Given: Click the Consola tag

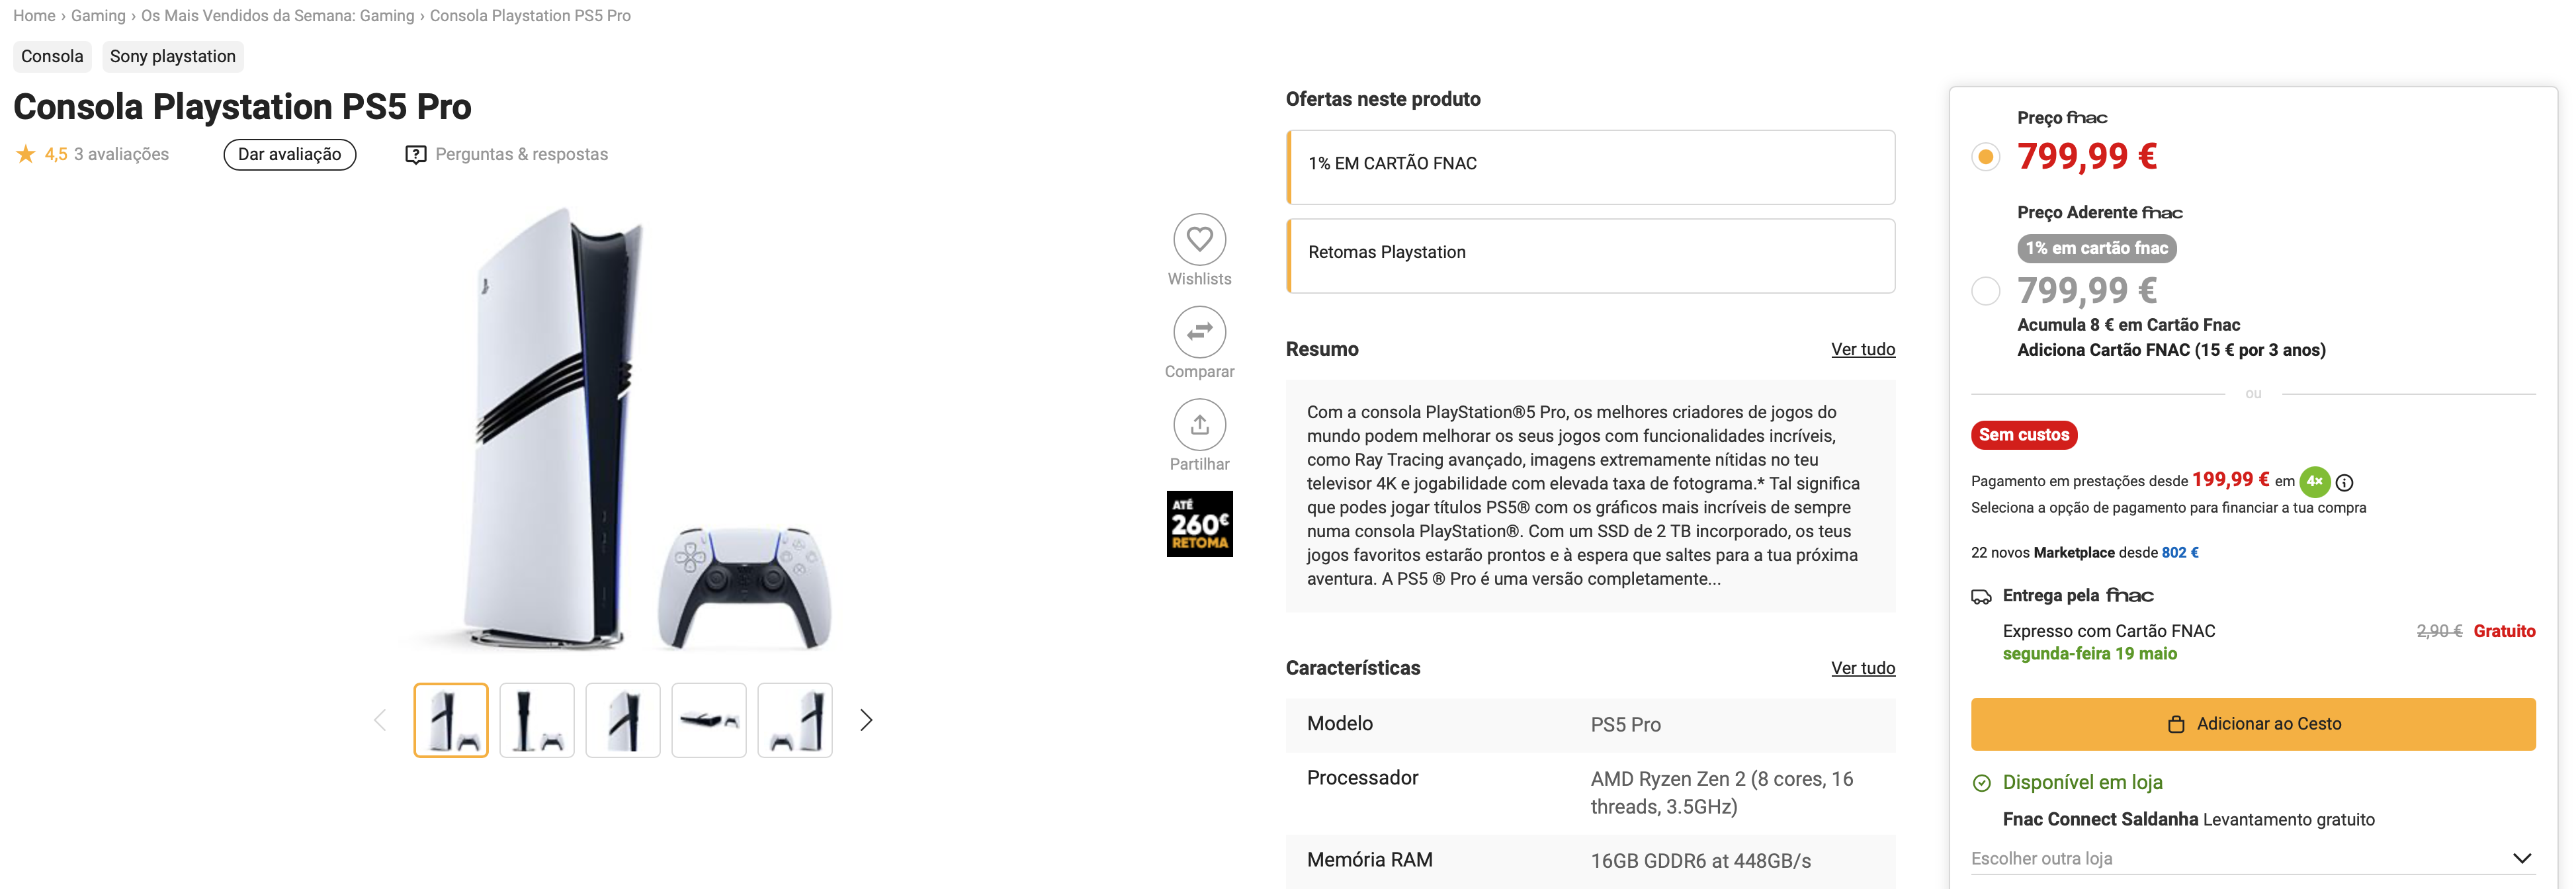Looking at the screenshot, I should [x=52, y=56].
